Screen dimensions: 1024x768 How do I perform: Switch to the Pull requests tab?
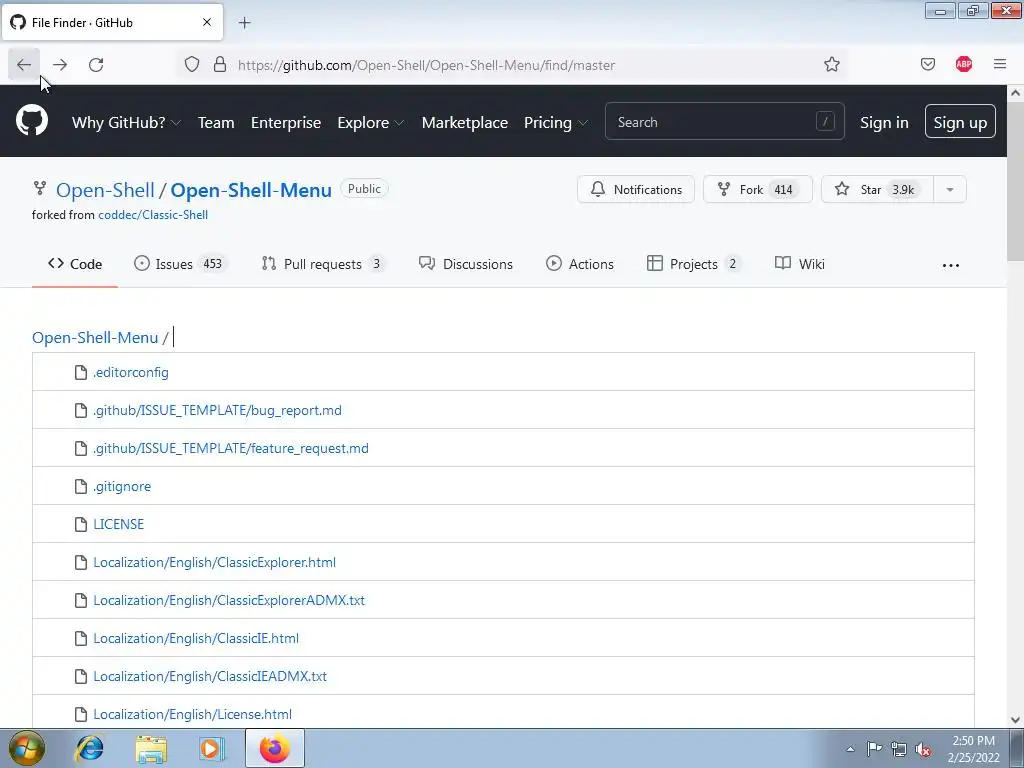tap(322, 264)
